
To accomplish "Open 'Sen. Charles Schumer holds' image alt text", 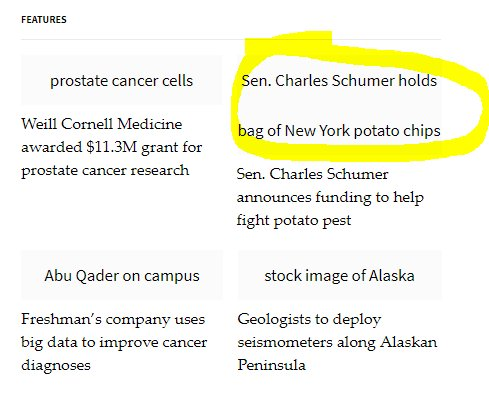I will pos(339,80).
